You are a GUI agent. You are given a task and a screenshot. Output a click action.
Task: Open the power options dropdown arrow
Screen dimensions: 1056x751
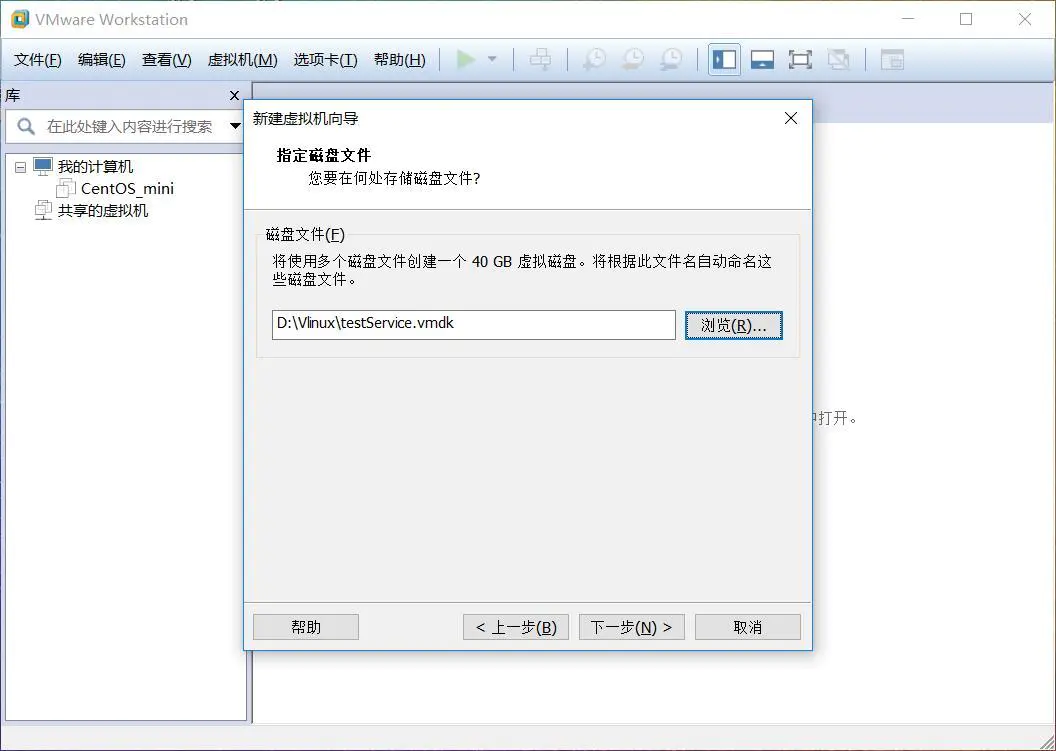point(492,59)
